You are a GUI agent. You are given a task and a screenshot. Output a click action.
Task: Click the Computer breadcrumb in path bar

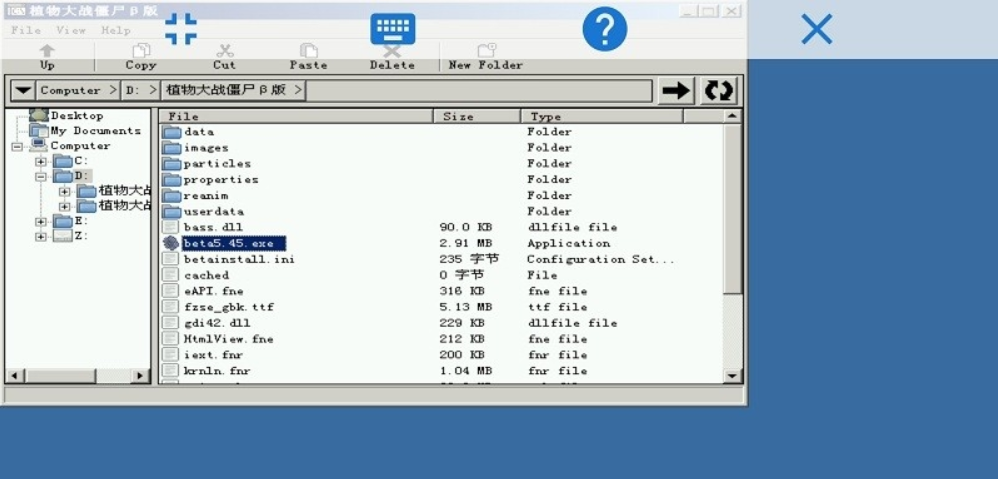pyautogui.click(x=70, y=90)
